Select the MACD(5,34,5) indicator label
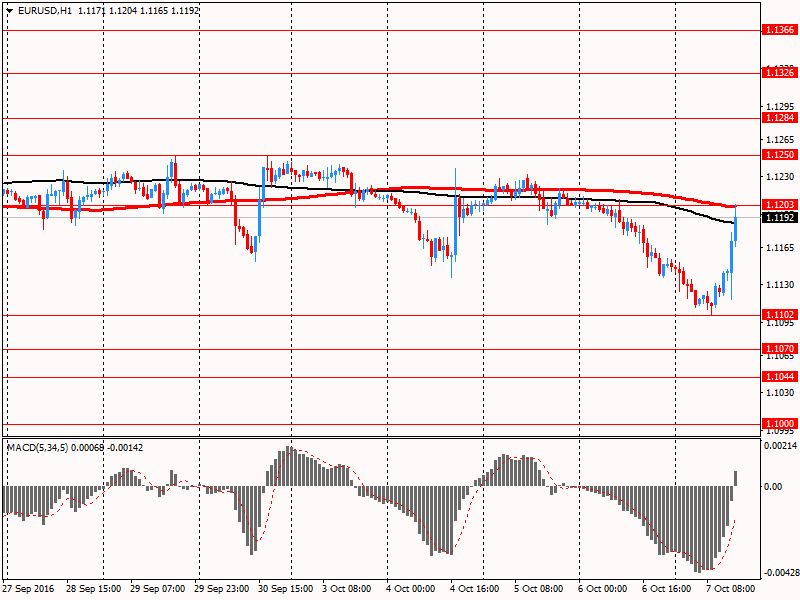This screenshot has height=600, width=800. point(37,447)
